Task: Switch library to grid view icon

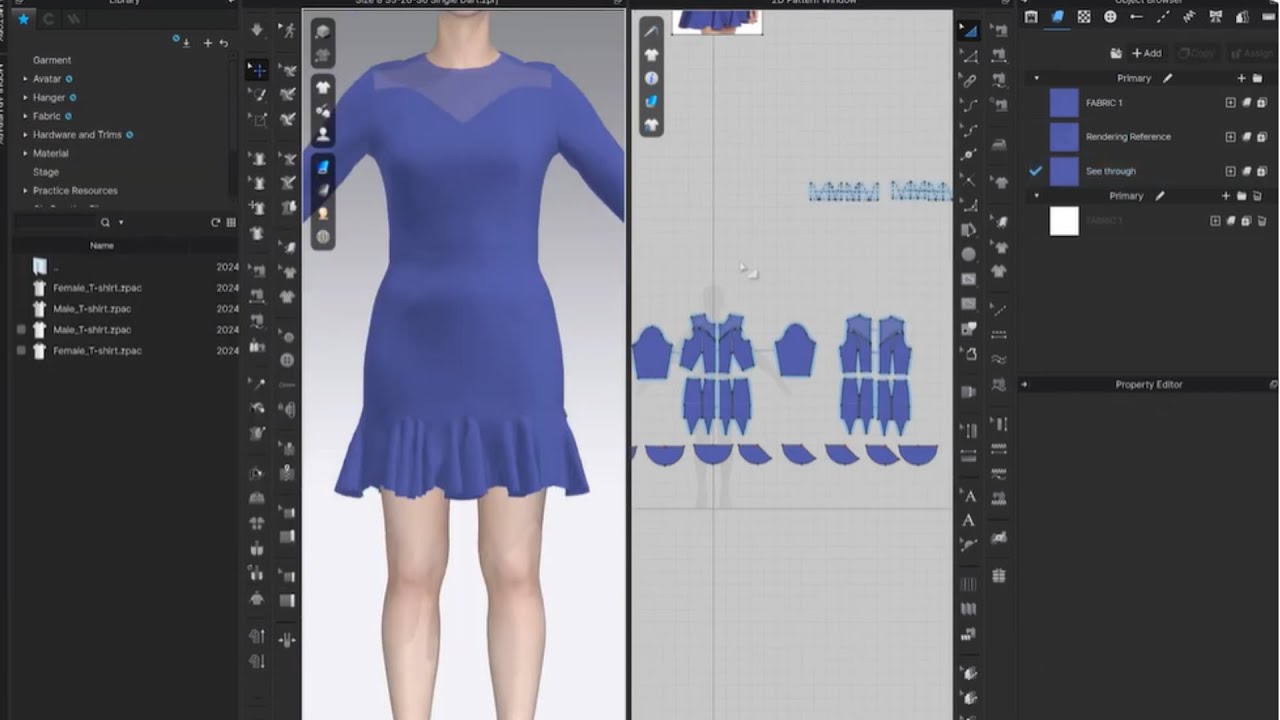Action: pos(231,223)
